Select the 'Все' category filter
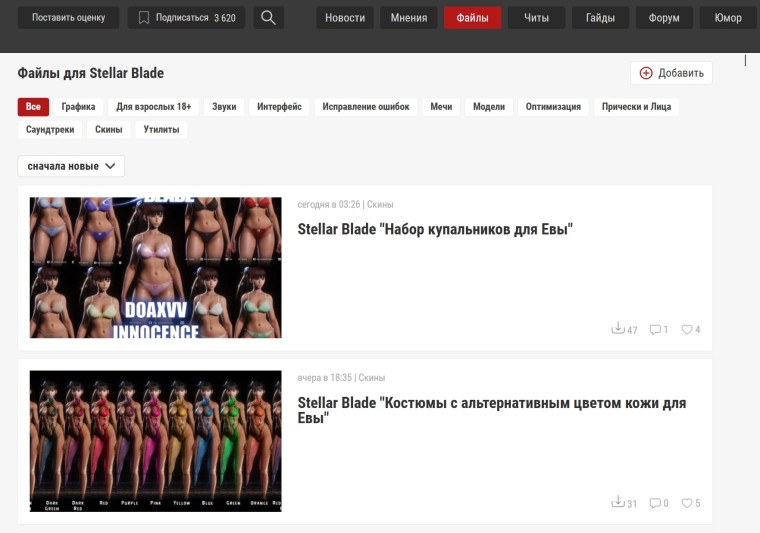 pos(33,107)
